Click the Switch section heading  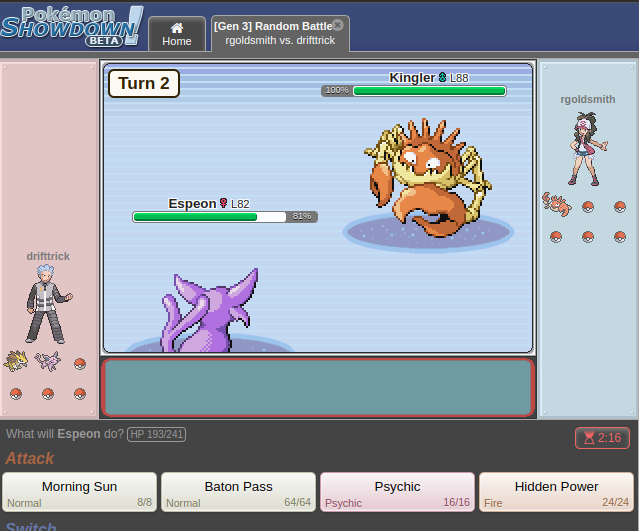point(31,526)
